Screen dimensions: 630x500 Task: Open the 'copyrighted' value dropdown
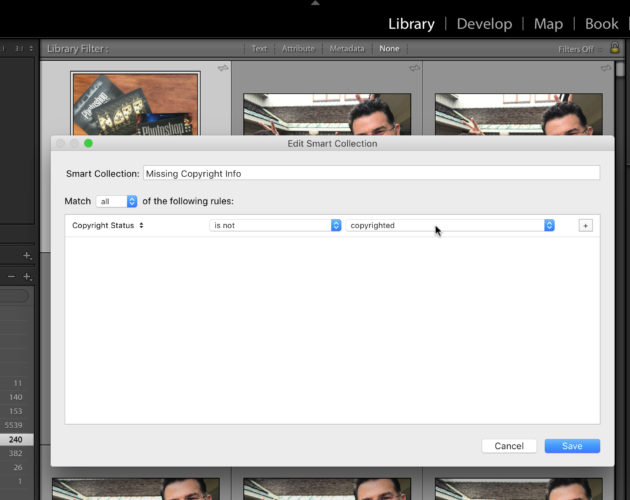[x=450, y=225]
